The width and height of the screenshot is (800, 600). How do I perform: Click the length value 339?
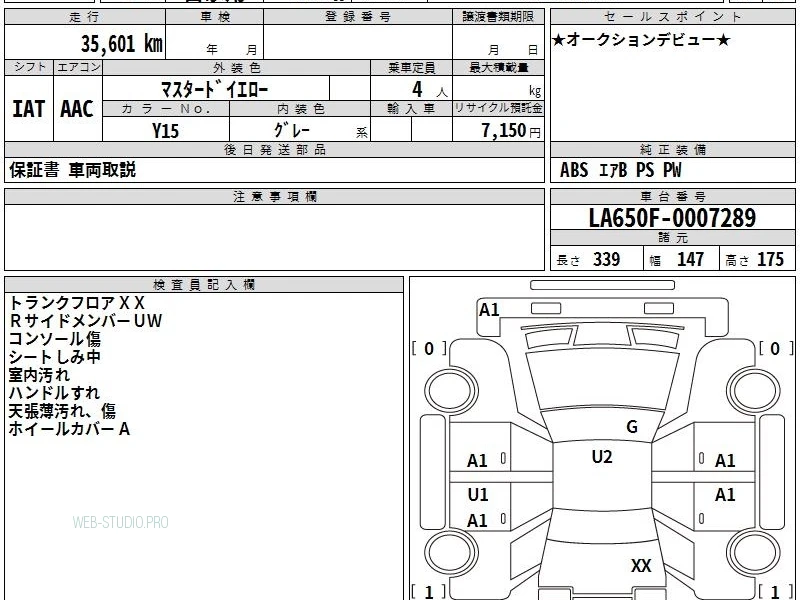pyautogui.click(x=607, y=259)
